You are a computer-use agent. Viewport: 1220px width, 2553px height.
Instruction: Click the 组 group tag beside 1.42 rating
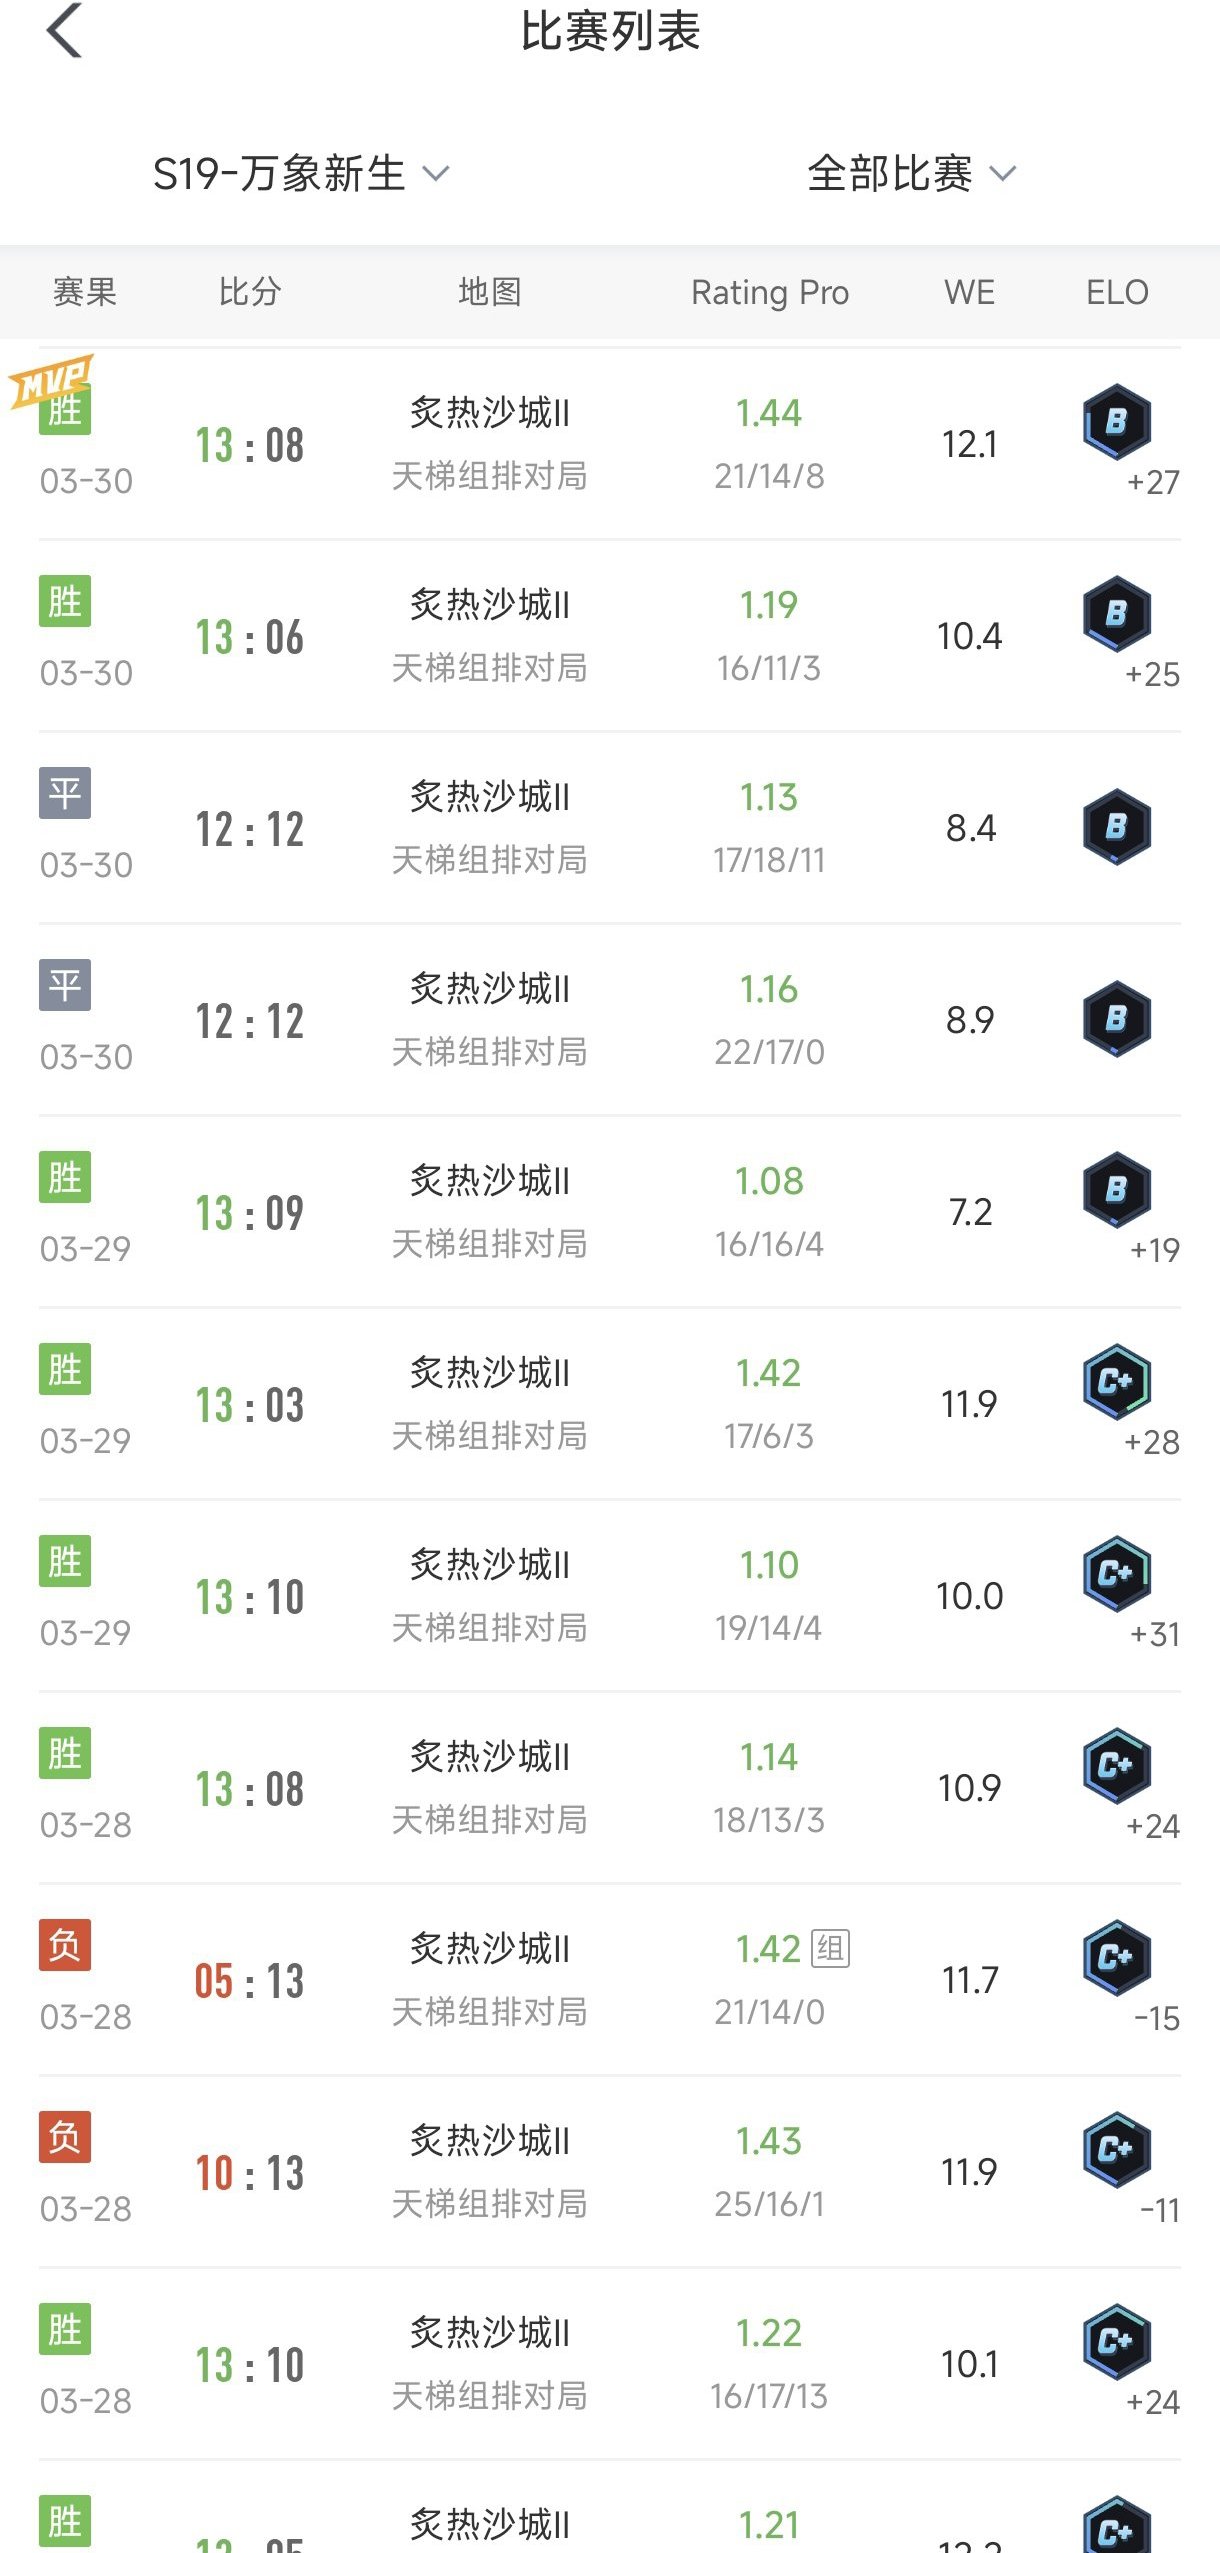click(830, 1948)
